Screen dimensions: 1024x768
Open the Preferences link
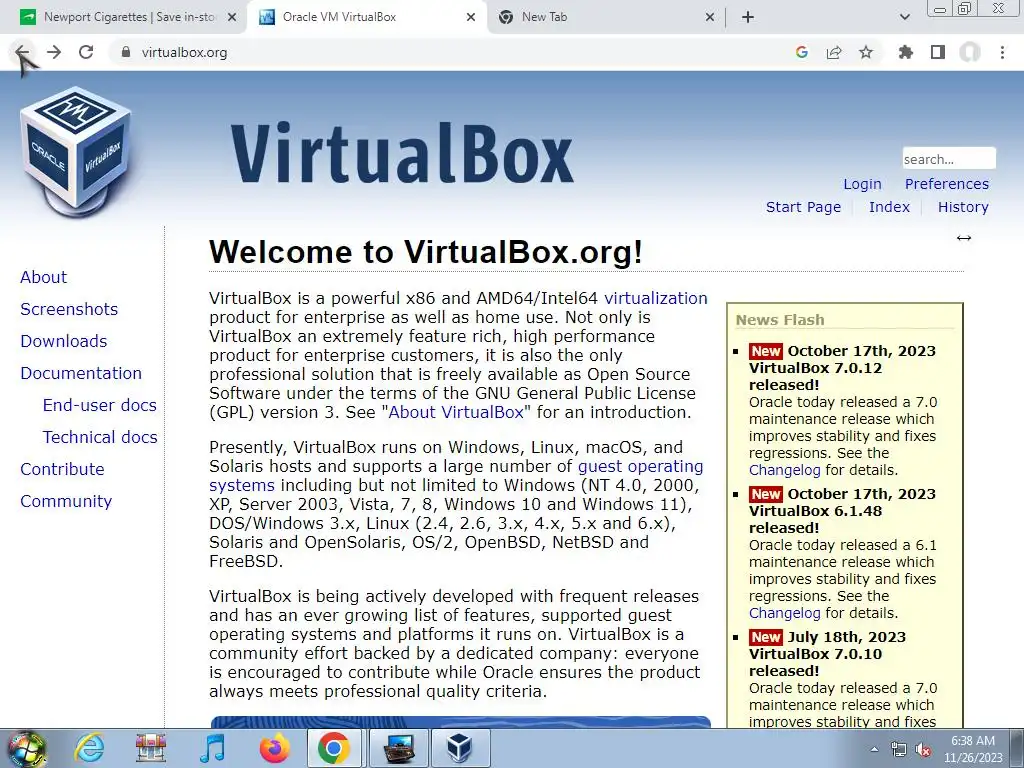click(x=946, y=184)
